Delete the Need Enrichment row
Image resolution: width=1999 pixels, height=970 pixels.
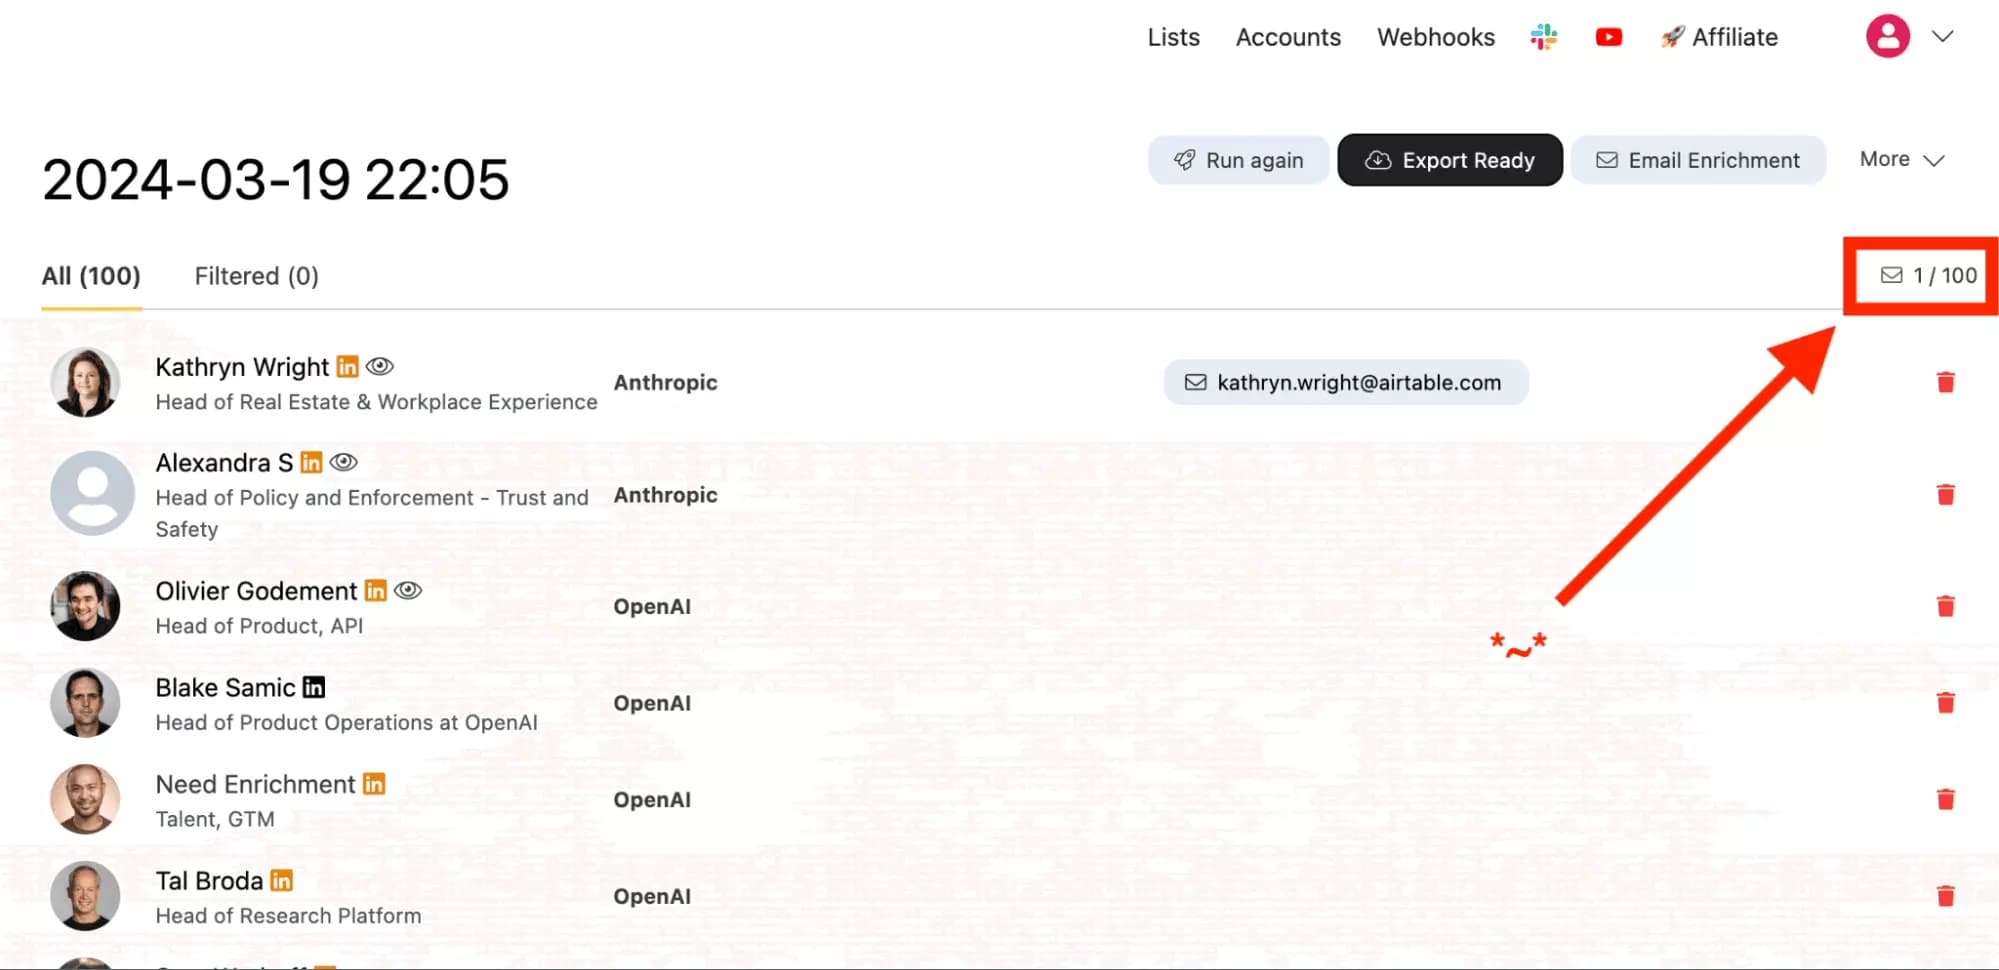pos(1945,799)
